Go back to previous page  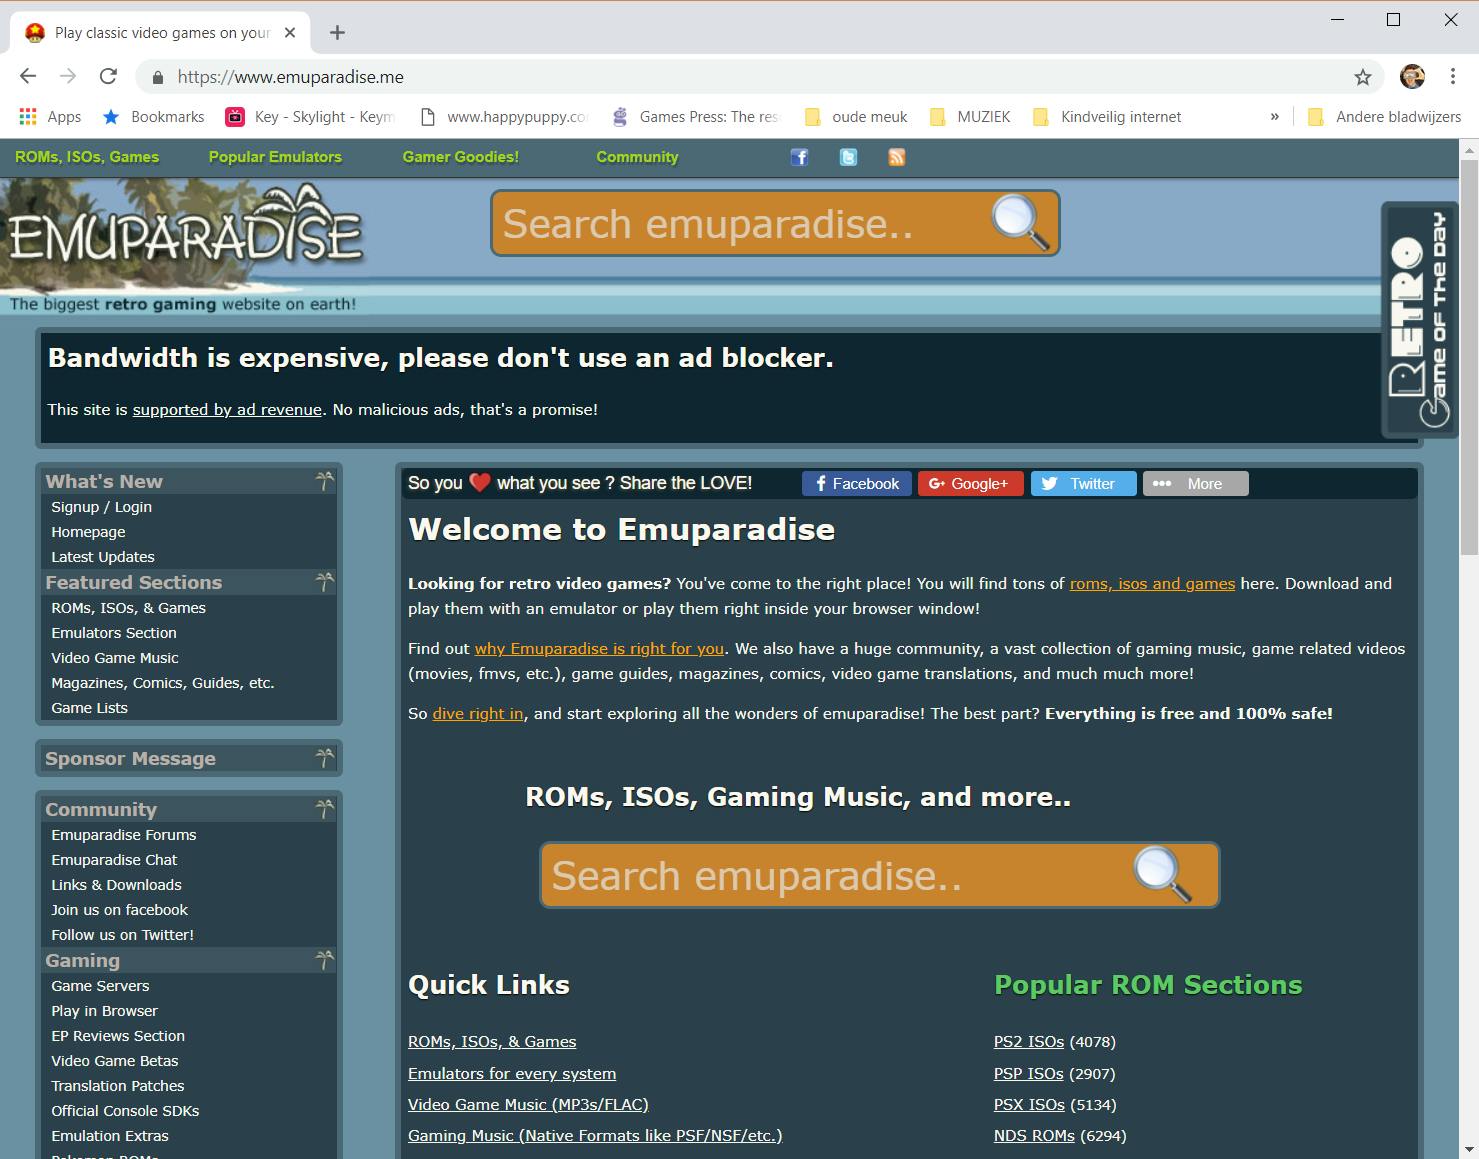(28, 77)
